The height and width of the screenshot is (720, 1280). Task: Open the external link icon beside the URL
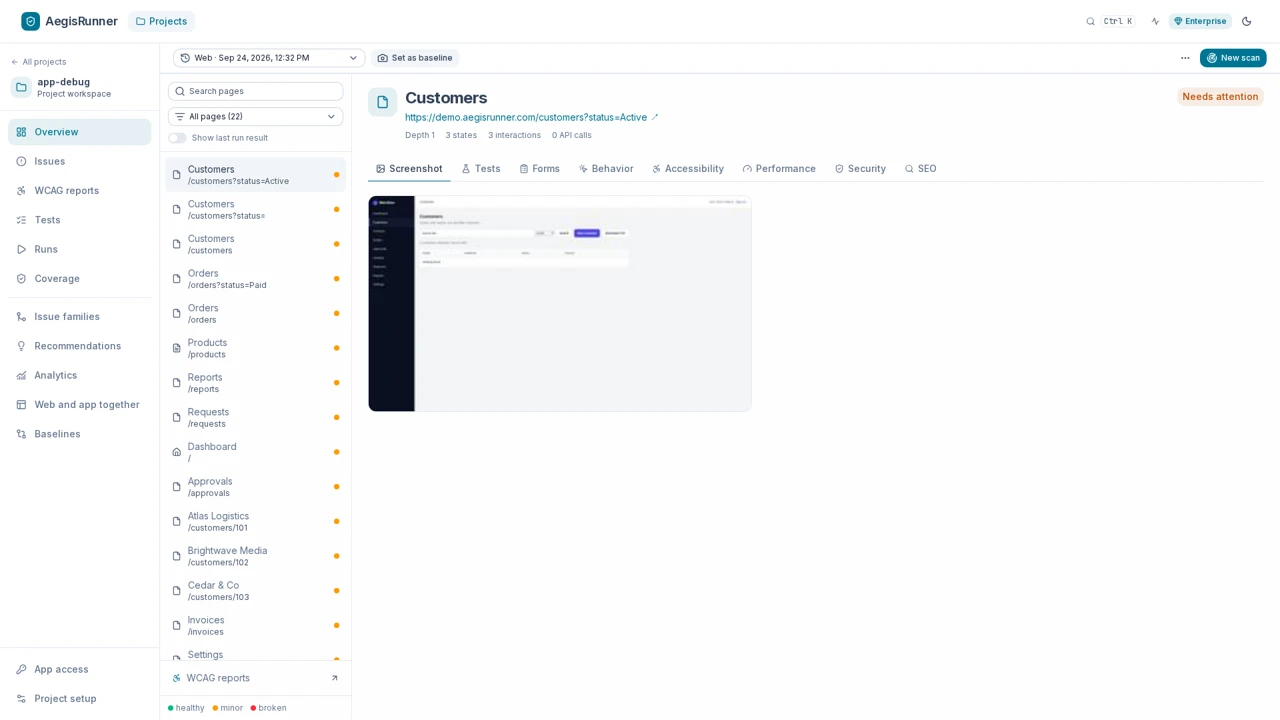655,117
